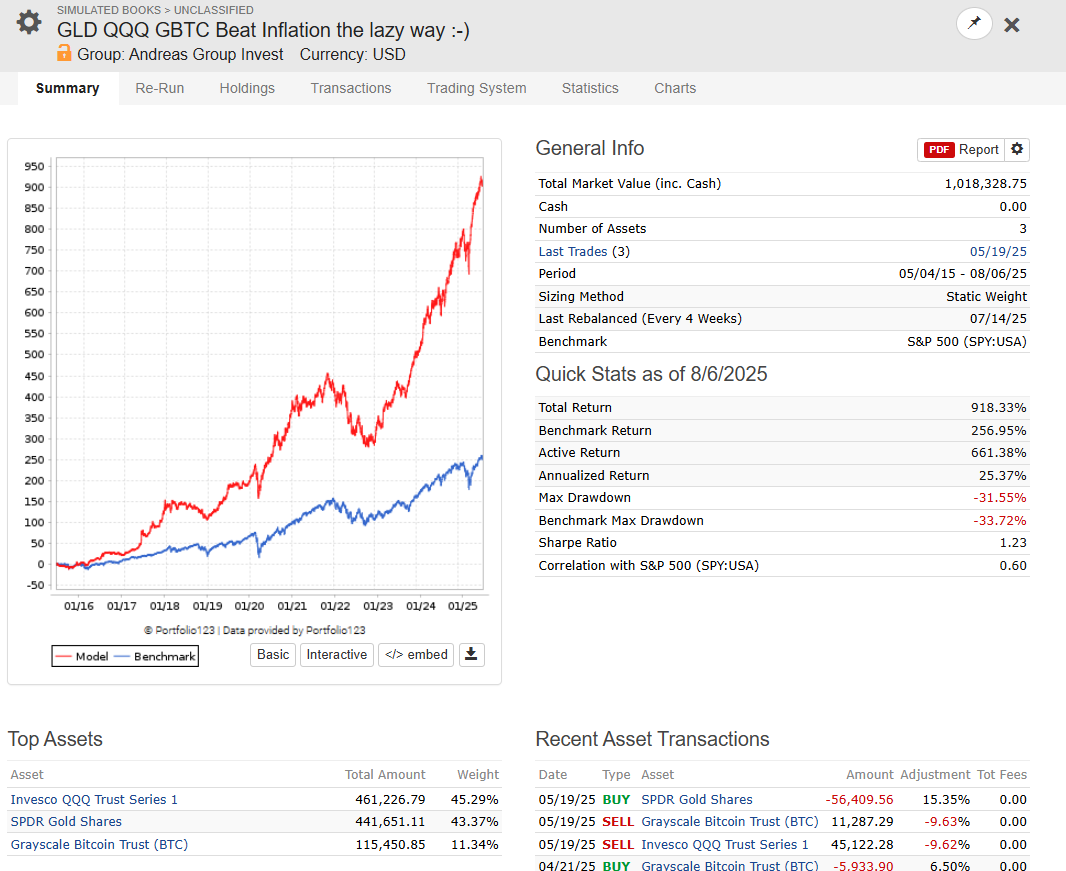View the Statistics tab
This screenshot has width=1066, height=871.
point(590,88)
